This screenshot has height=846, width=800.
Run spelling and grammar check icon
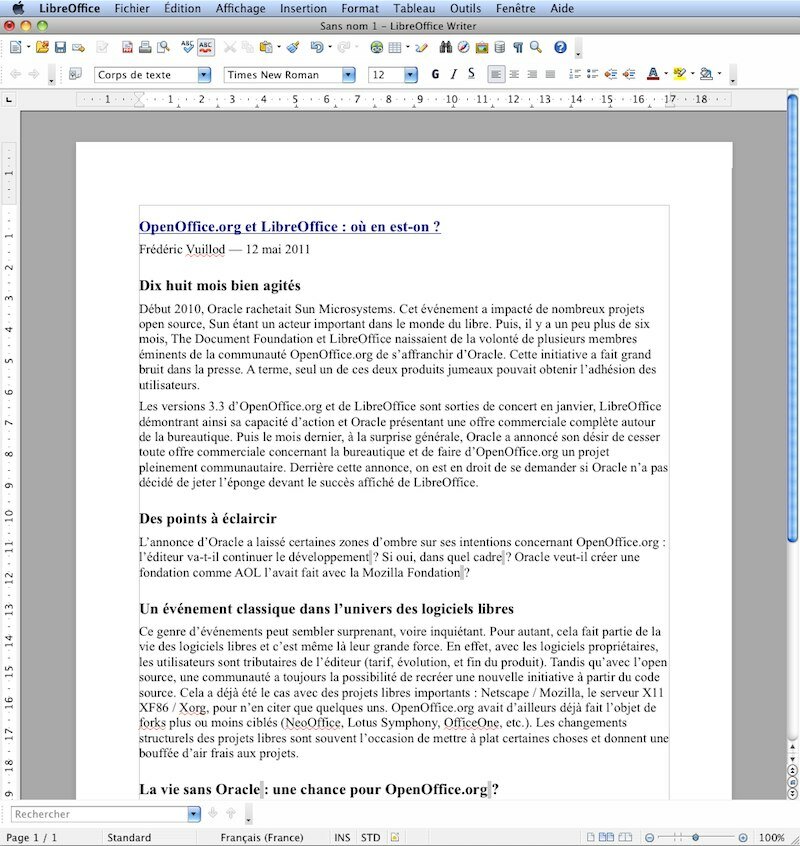point(187,47)
